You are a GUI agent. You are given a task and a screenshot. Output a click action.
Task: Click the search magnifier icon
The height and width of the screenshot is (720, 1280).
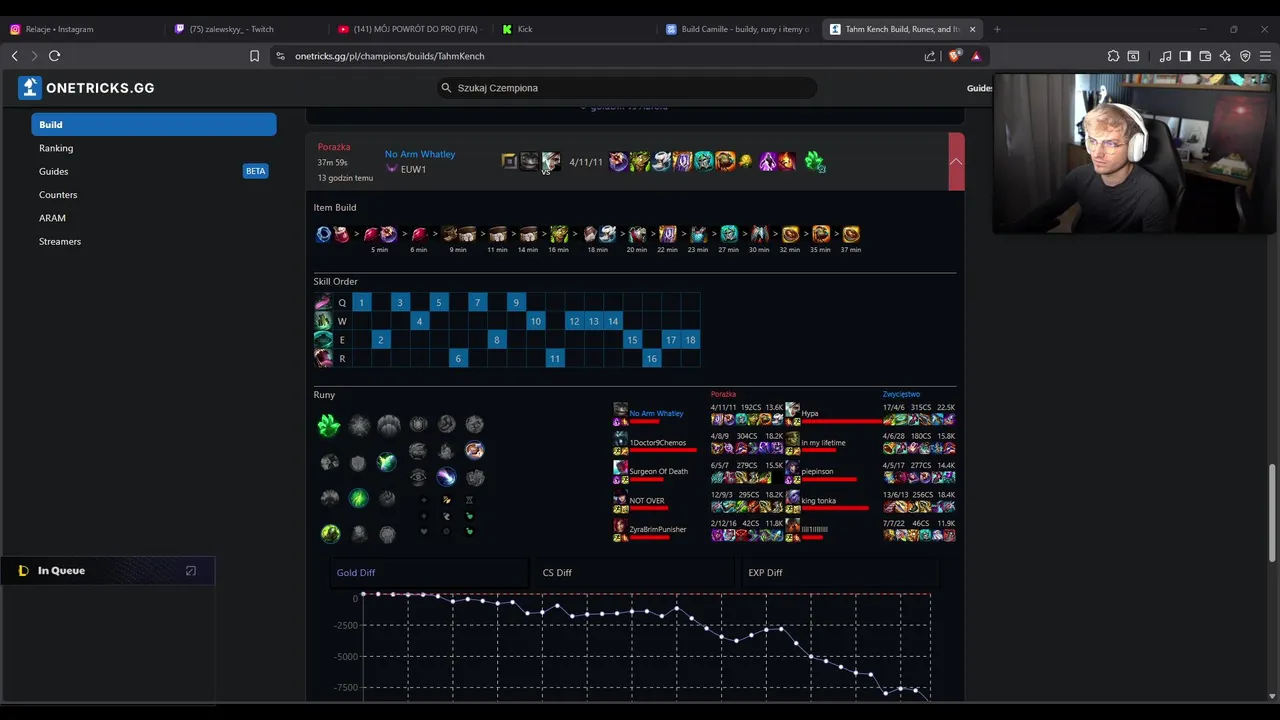(x=446, y=88)
